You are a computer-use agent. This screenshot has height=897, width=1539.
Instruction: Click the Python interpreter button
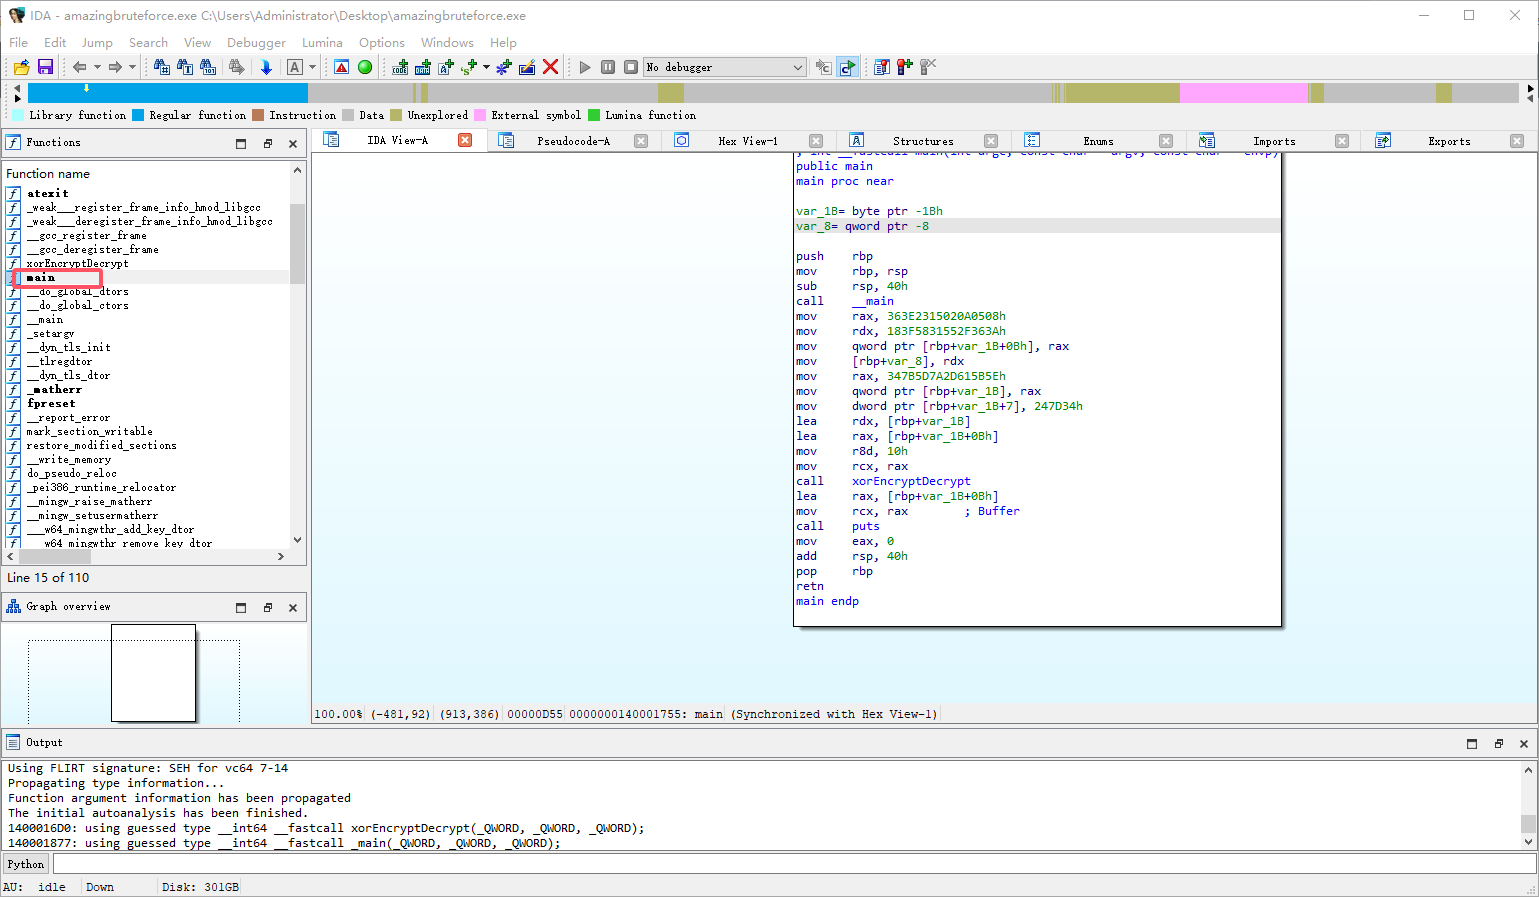pos(26,864)
